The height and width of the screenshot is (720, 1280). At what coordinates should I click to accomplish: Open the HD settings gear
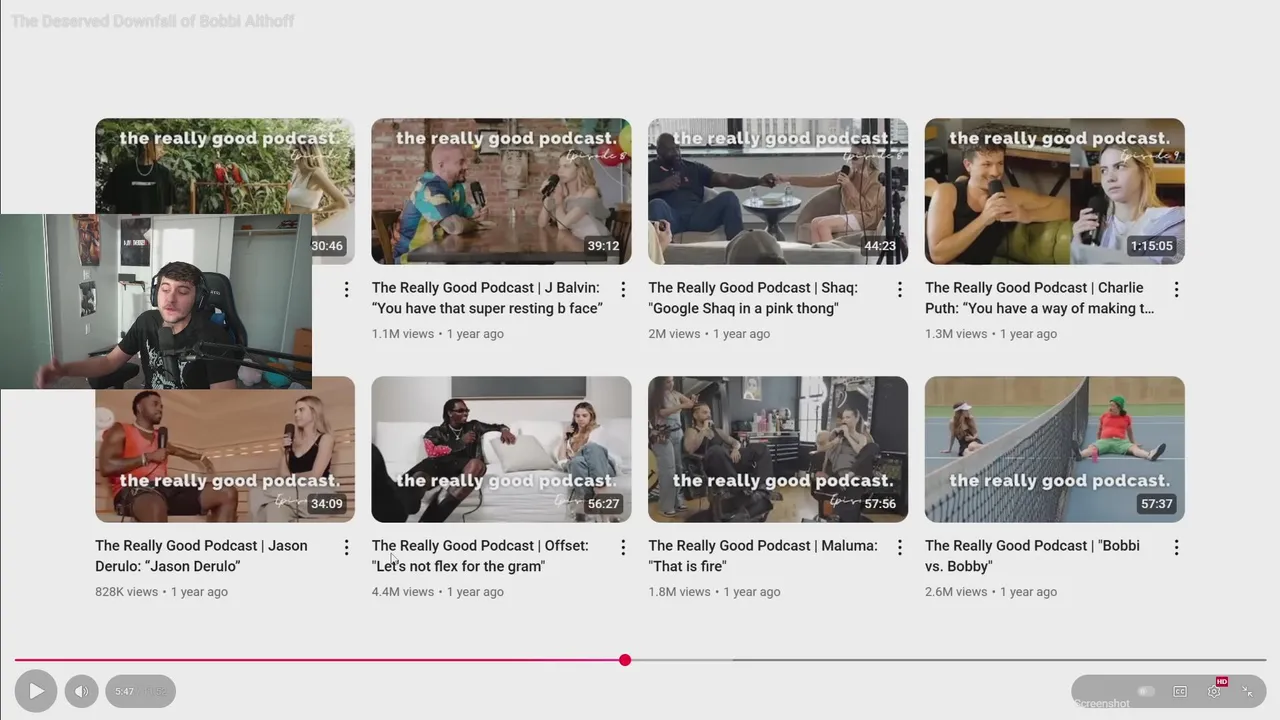point(1214,691)
